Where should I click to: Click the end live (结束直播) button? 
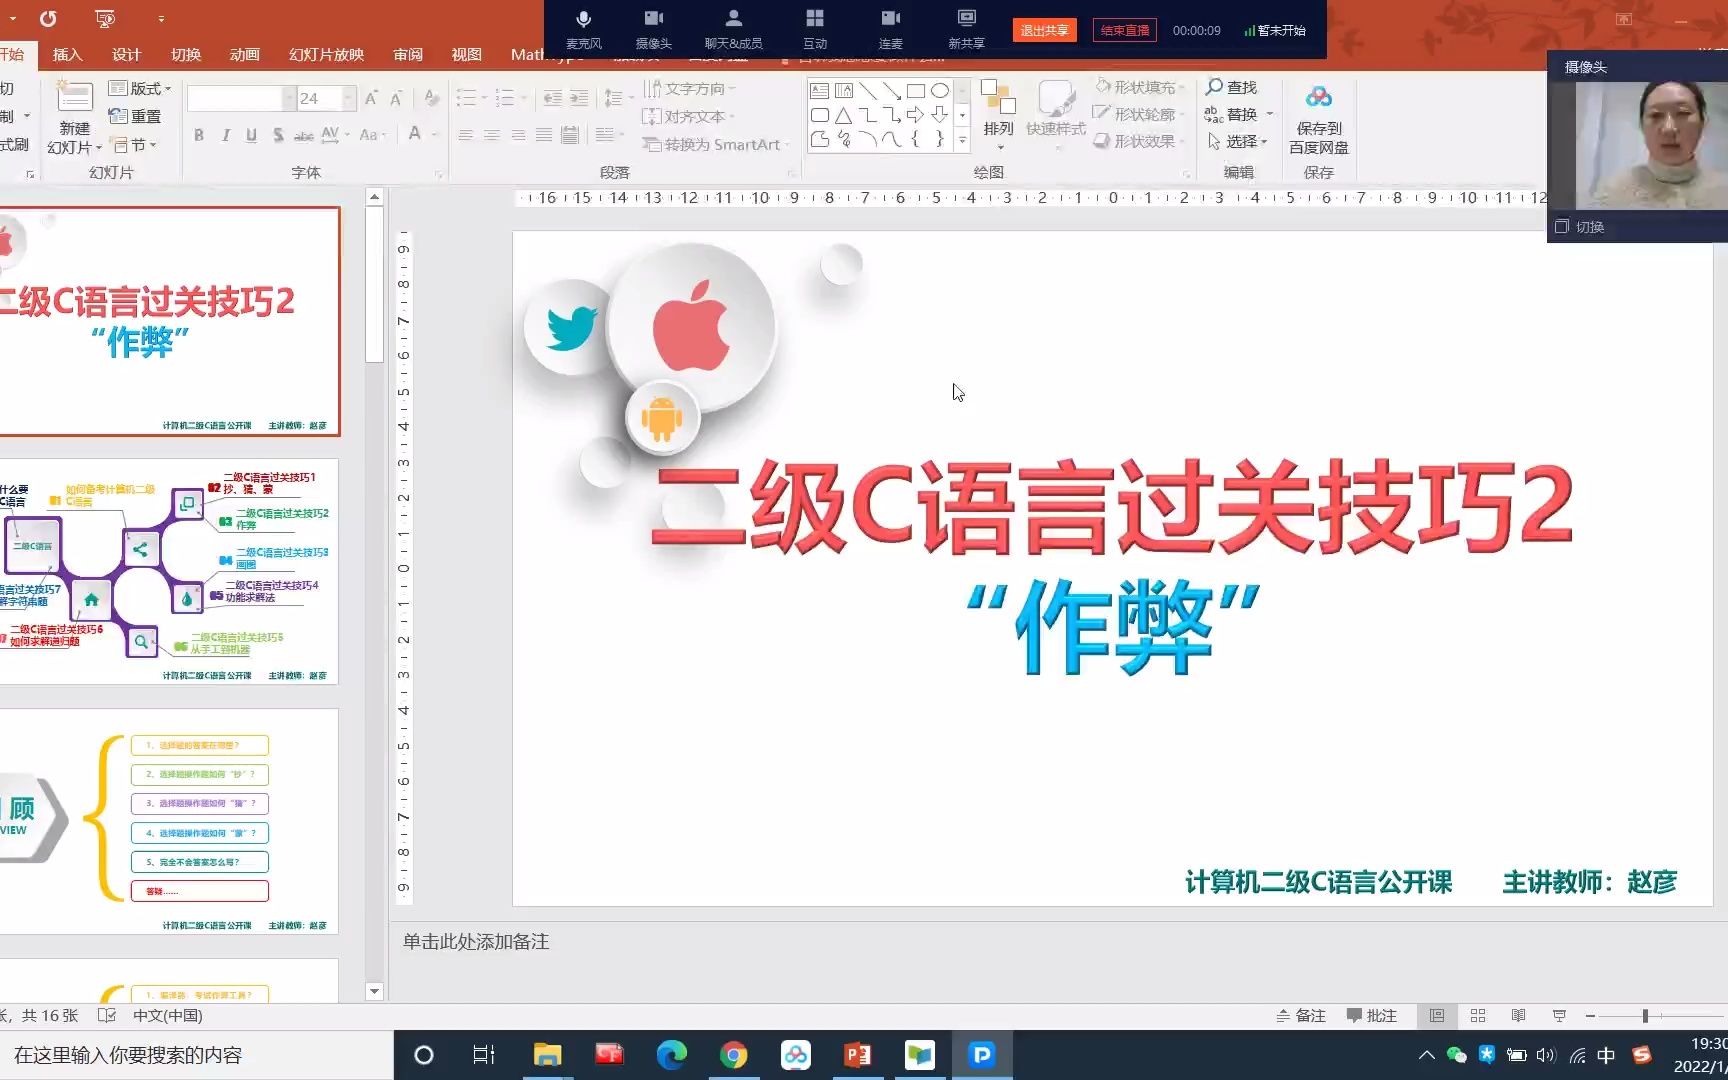pos(1125,30)
